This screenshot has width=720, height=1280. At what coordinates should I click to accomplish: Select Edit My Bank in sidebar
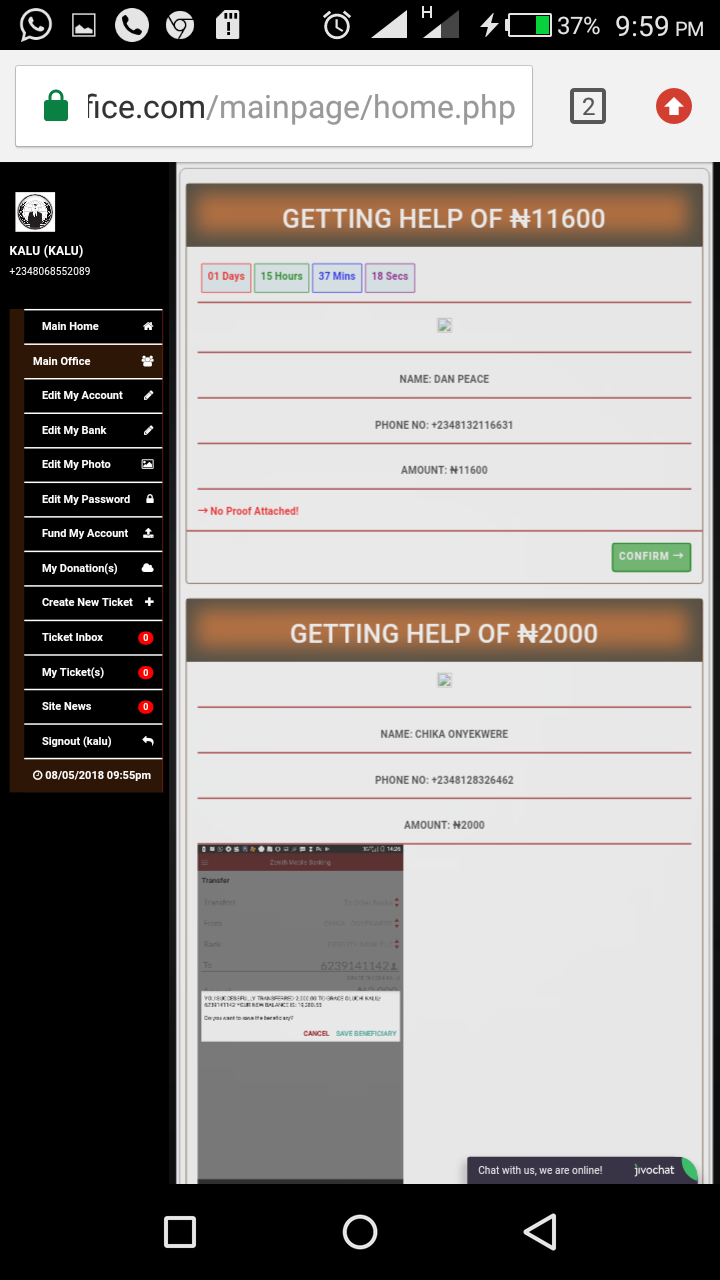pos(93,430)
